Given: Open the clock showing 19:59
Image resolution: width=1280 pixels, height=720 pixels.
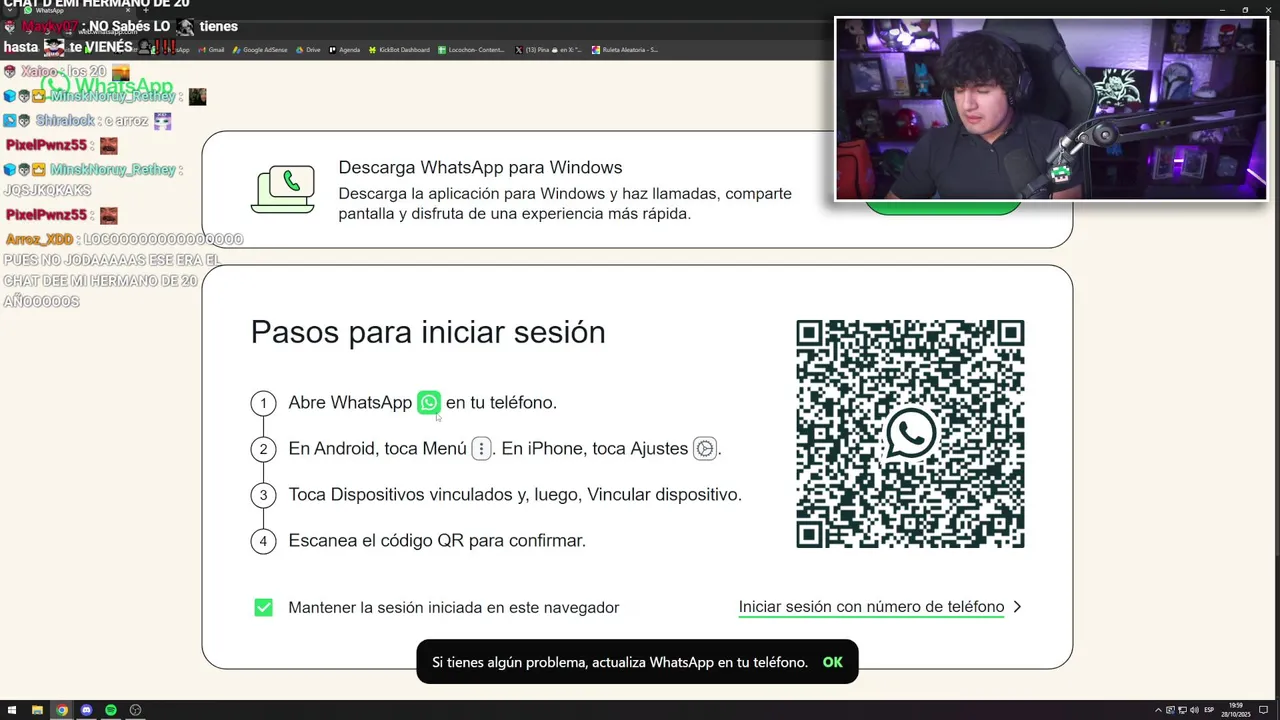Looking at the screenshot, I should click(1237, 710).
